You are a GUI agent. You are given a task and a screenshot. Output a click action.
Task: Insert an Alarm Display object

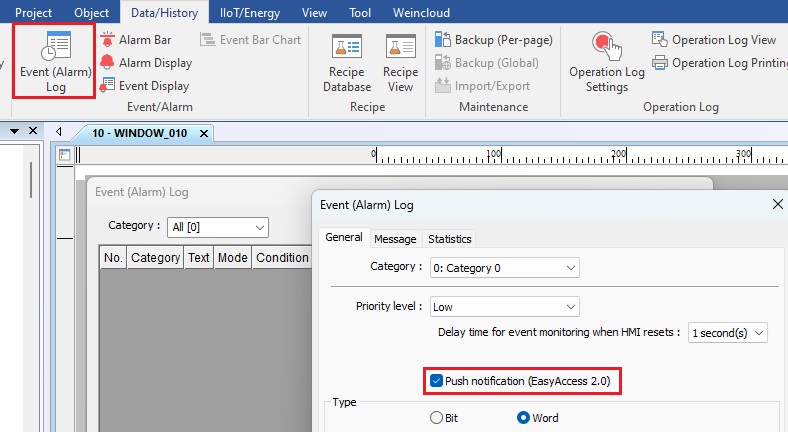pos(146,63)
